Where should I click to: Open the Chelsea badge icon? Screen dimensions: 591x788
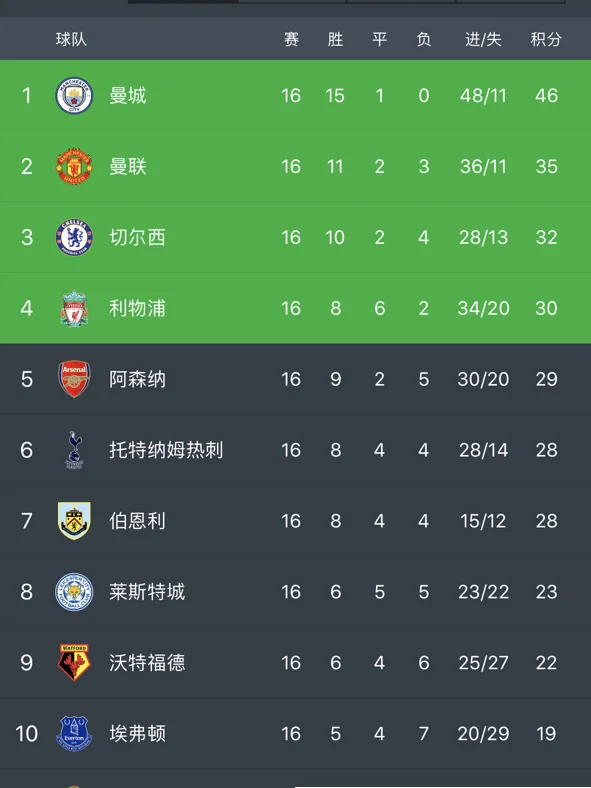click(74, 237)
